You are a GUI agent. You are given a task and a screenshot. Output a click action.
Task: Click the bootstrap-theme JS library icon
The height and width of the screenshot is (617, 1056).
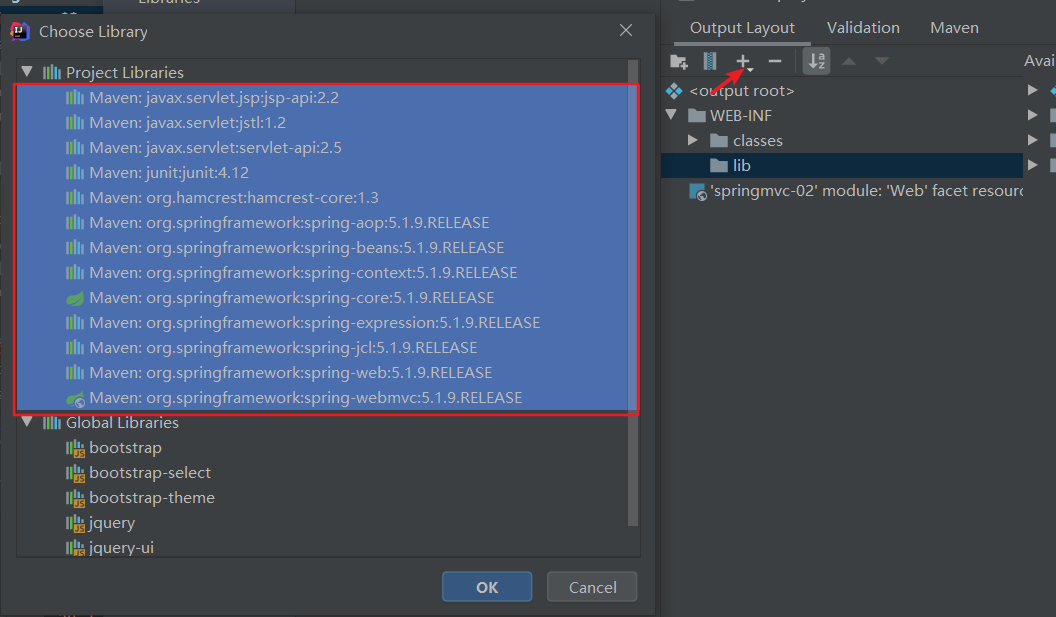75,498
